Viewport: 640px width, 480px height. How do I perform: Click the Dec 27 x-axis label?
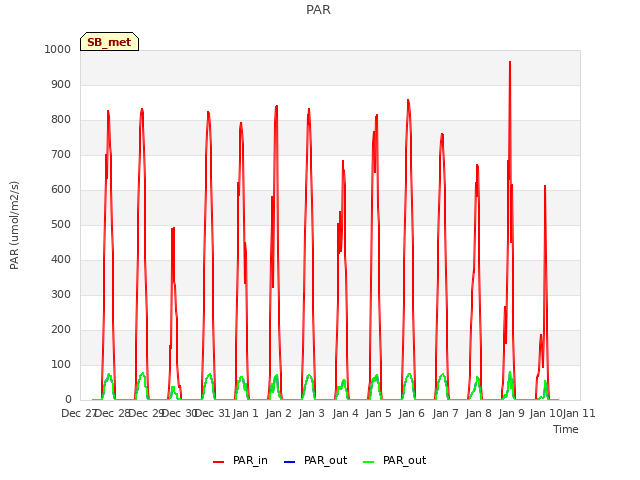click(x=78, y=413)
